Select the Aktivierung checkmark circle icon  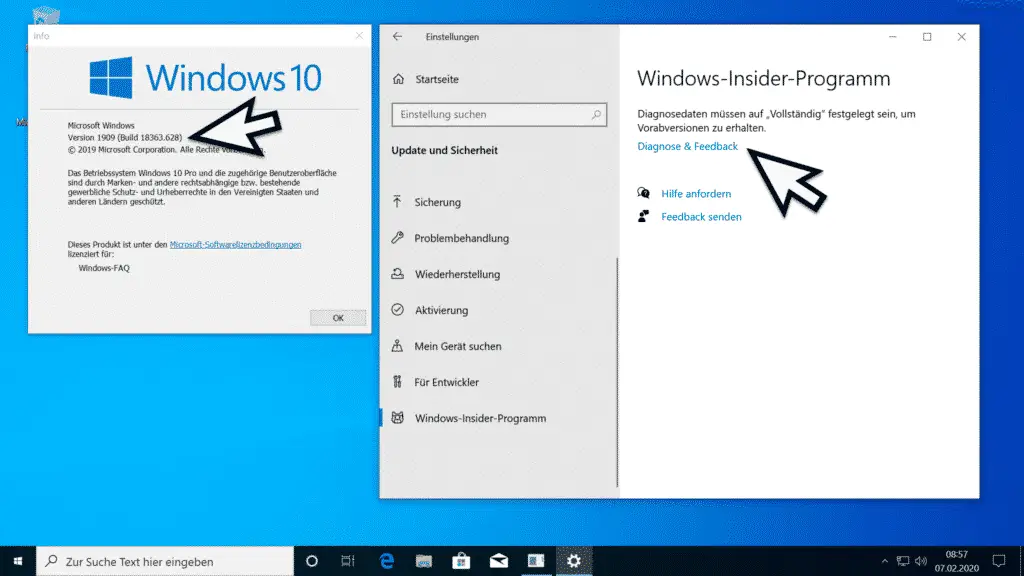pos(397,310)
